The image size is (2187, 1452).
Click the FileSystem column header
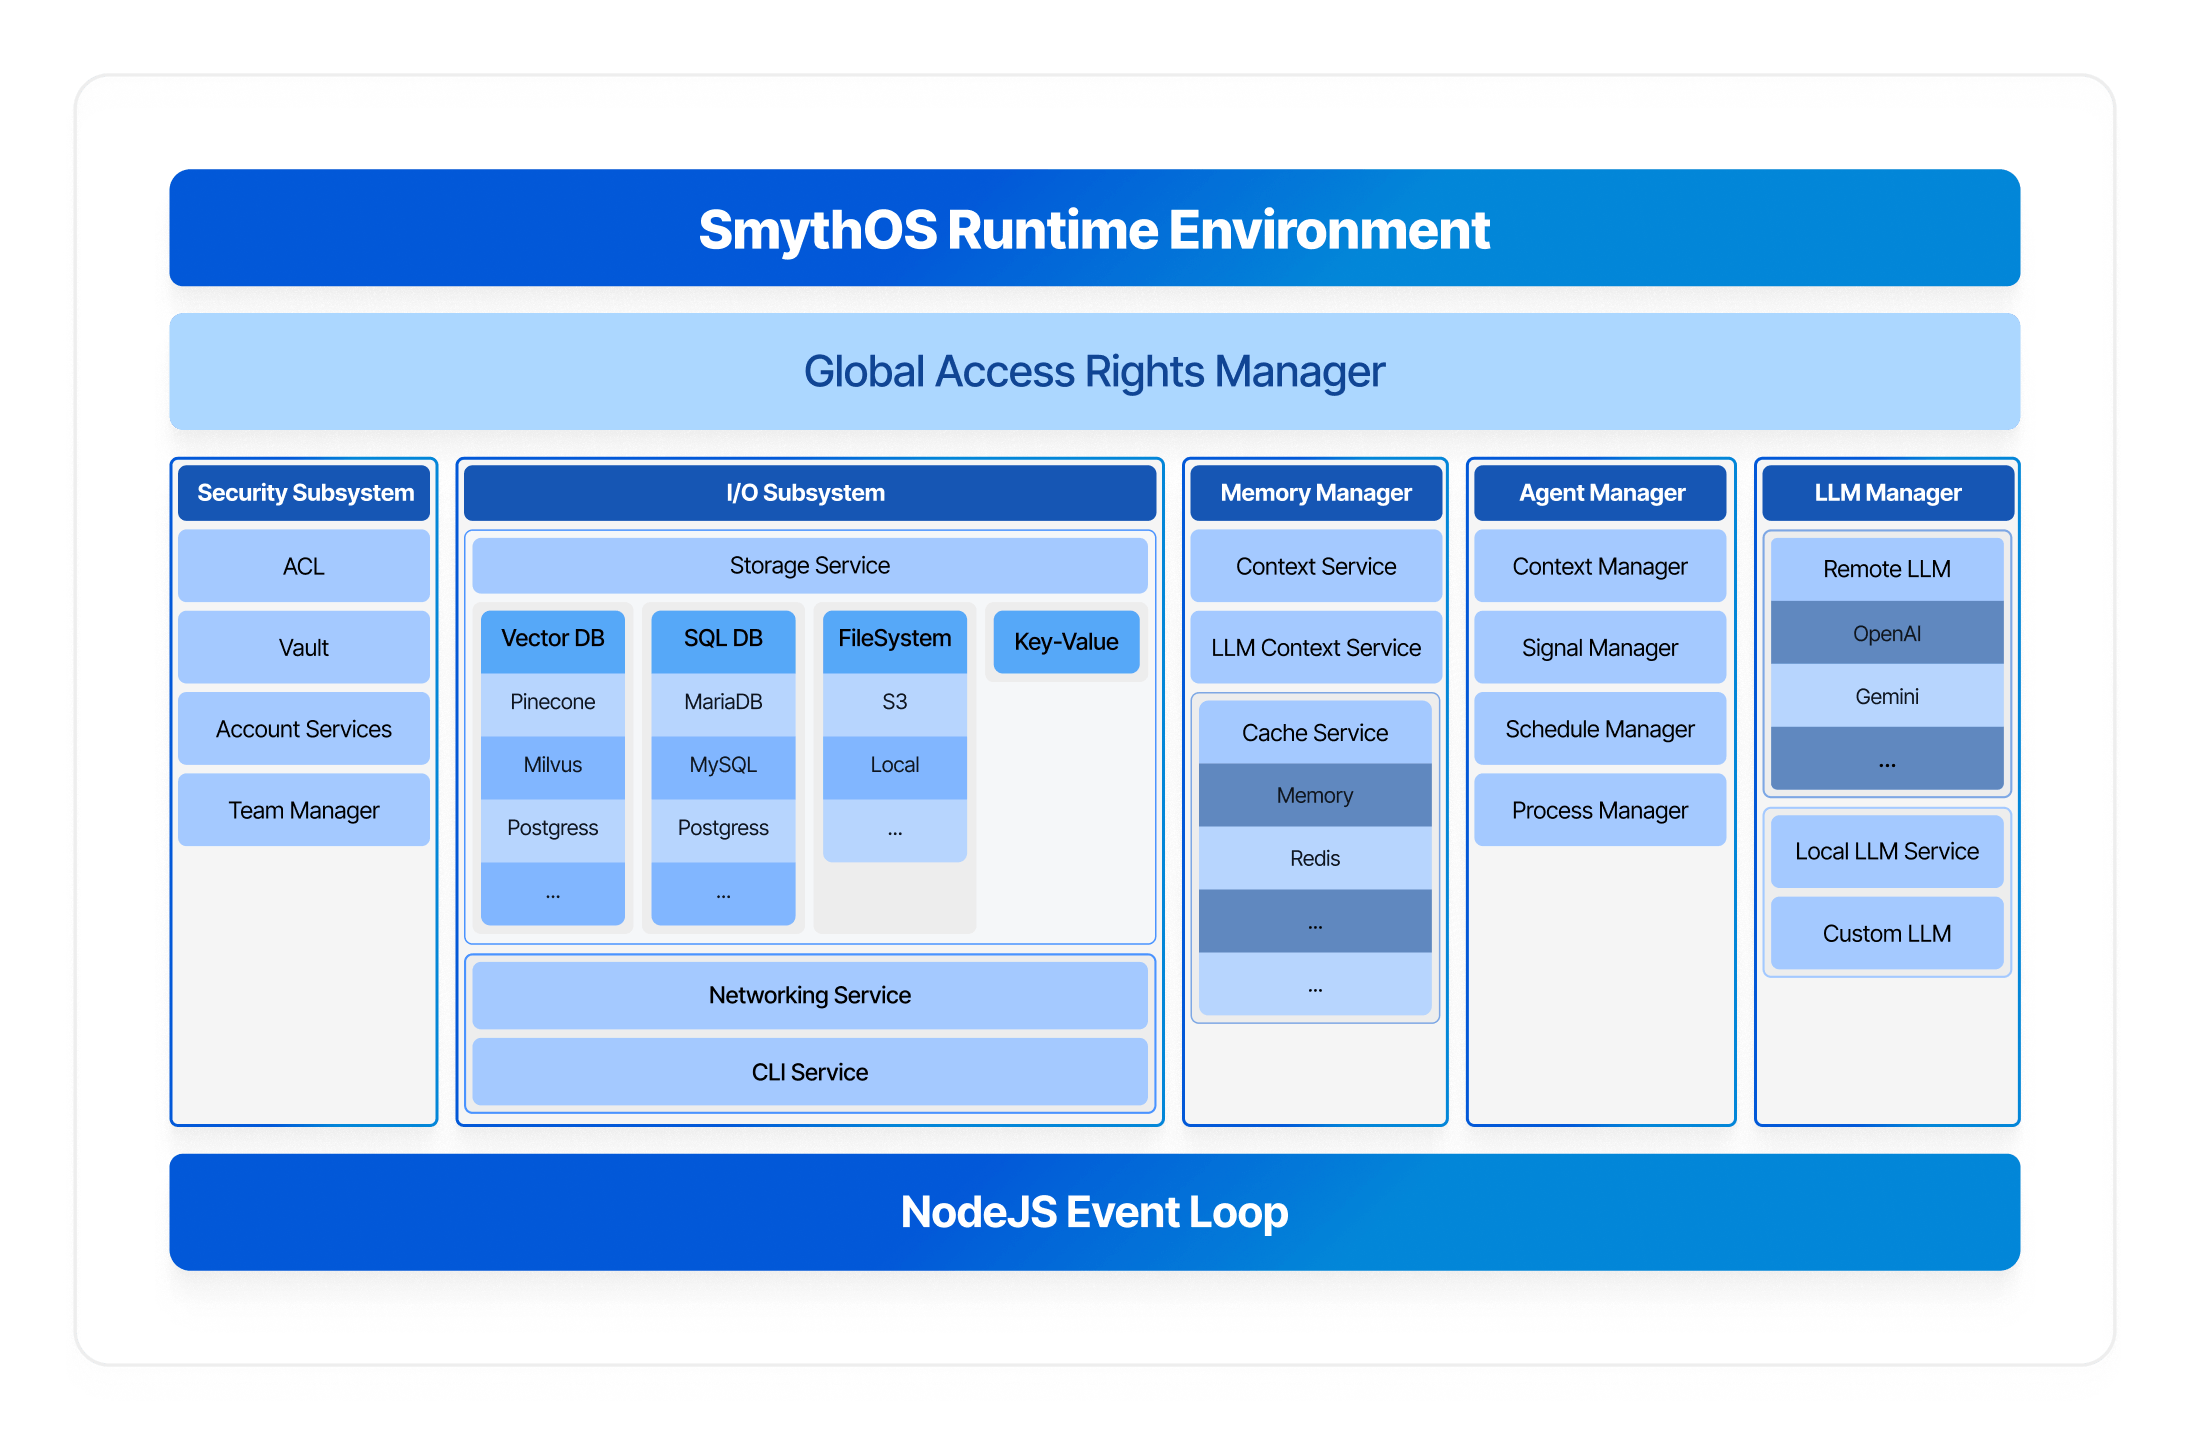pos(895,641)
